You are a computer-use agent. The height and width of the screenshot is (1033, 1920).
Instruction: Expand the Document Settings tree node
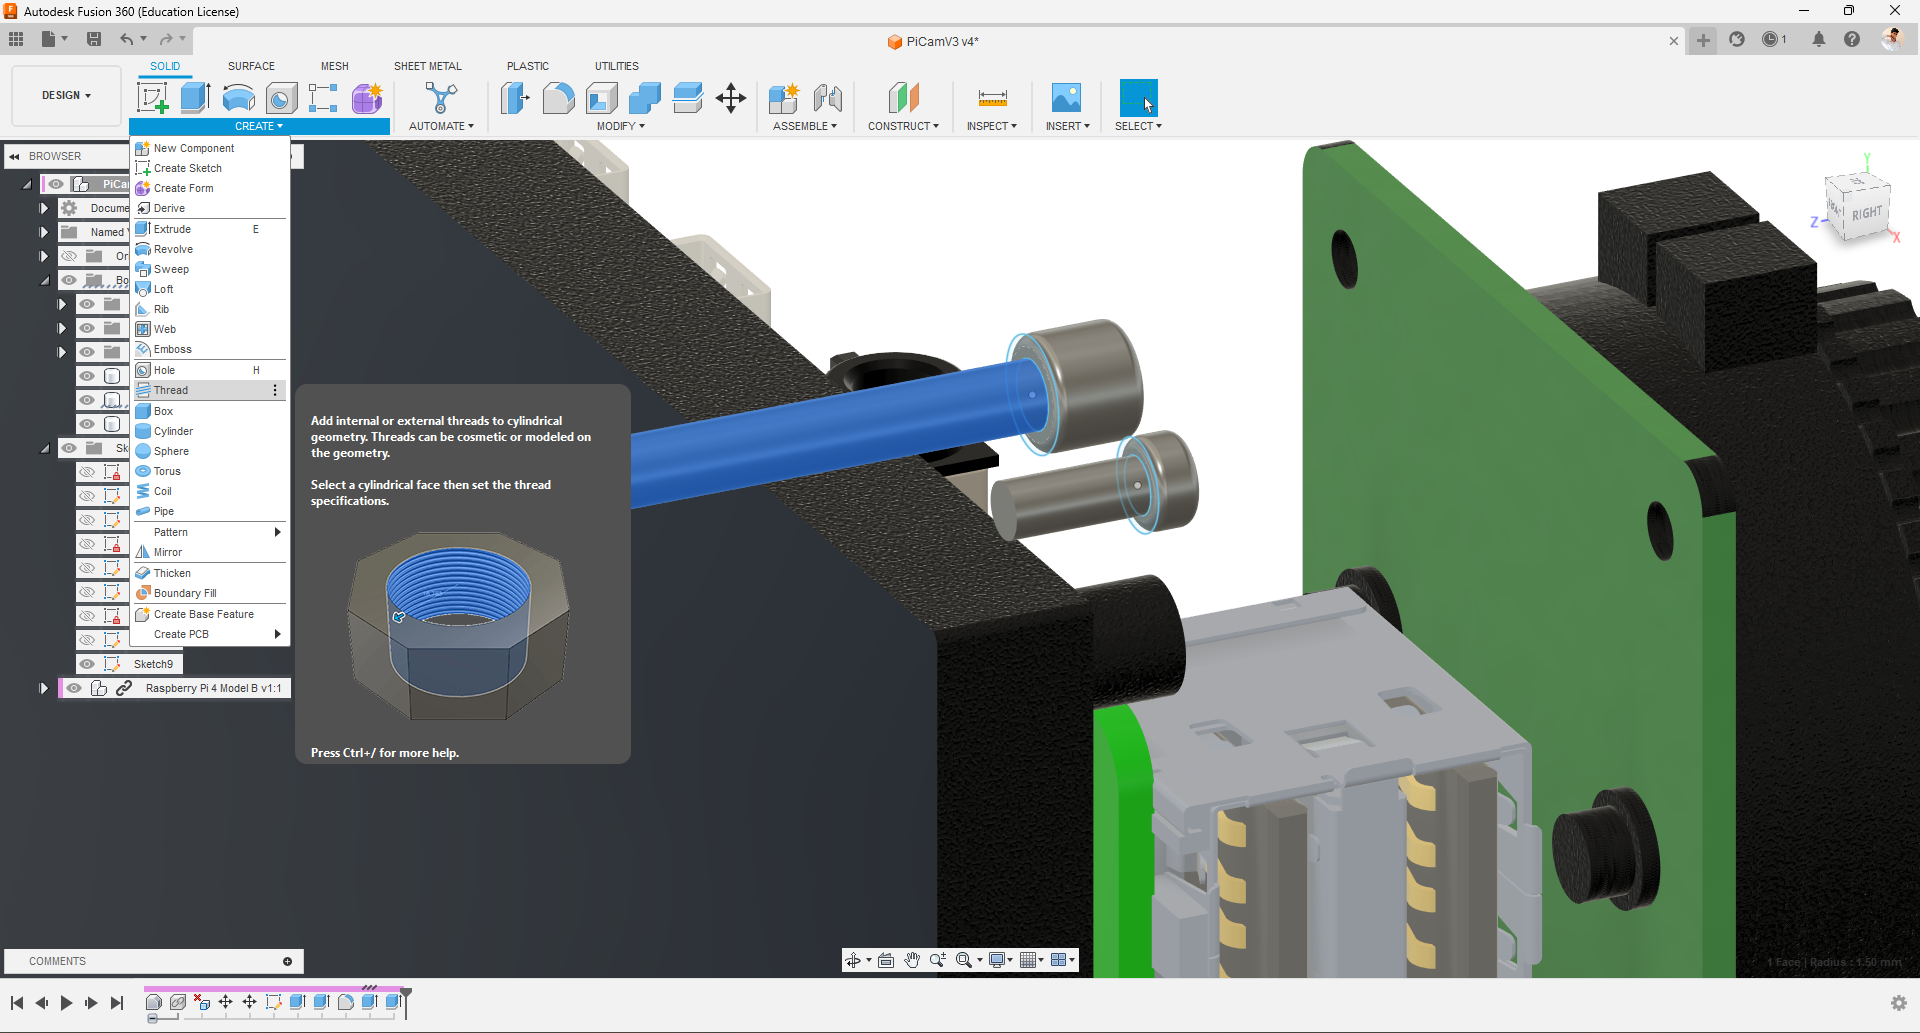pyautogui.click(x=44, y=208)
